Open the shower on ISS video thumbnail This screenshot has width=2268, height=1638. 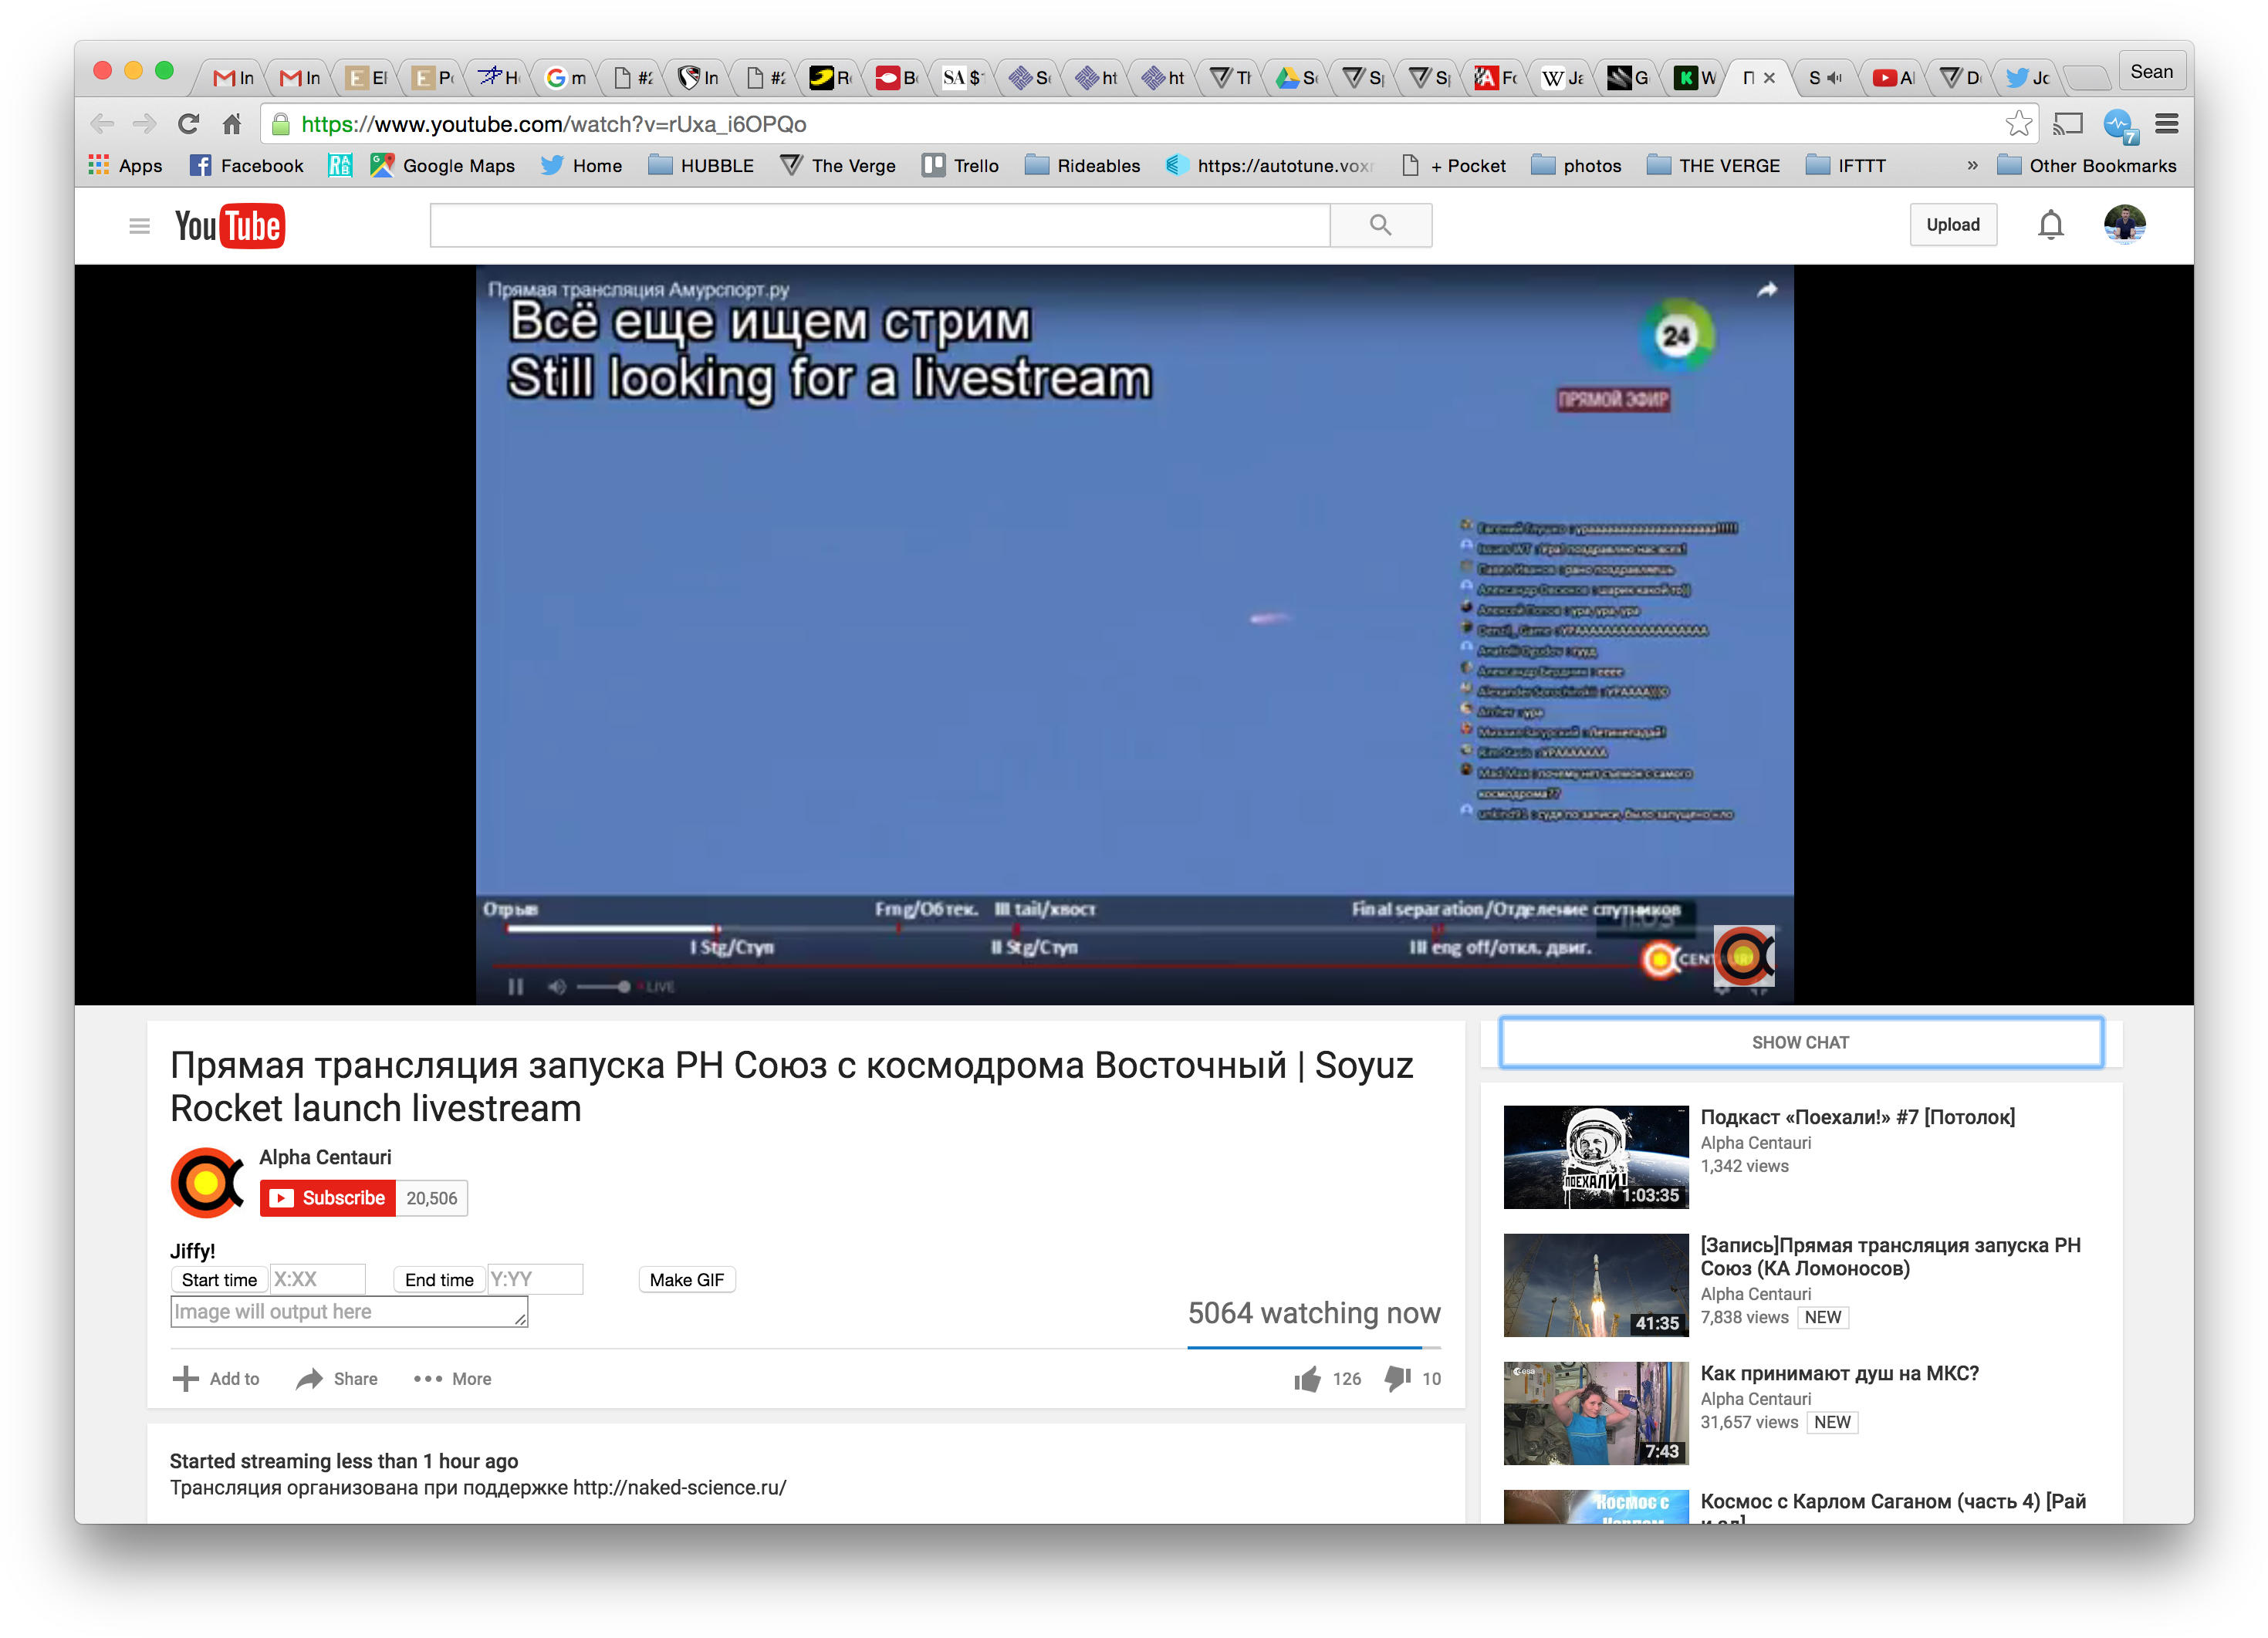point(1595,1413)
